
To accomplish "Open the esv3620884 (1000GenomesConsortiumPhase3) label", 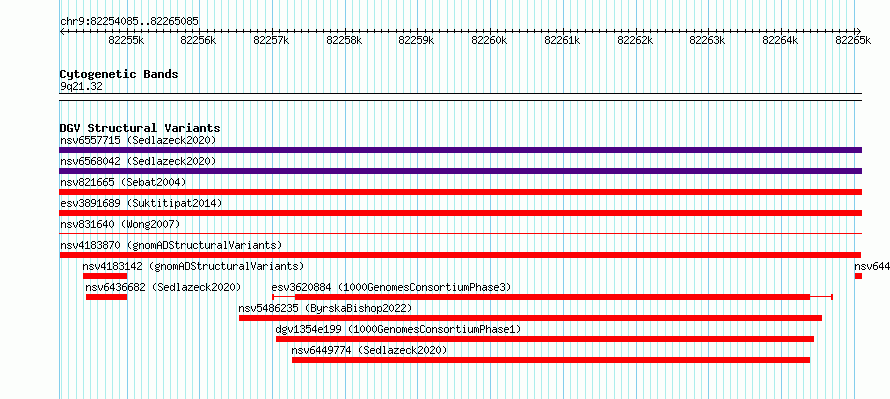I will pyautogui.click(x=392, y=287).
